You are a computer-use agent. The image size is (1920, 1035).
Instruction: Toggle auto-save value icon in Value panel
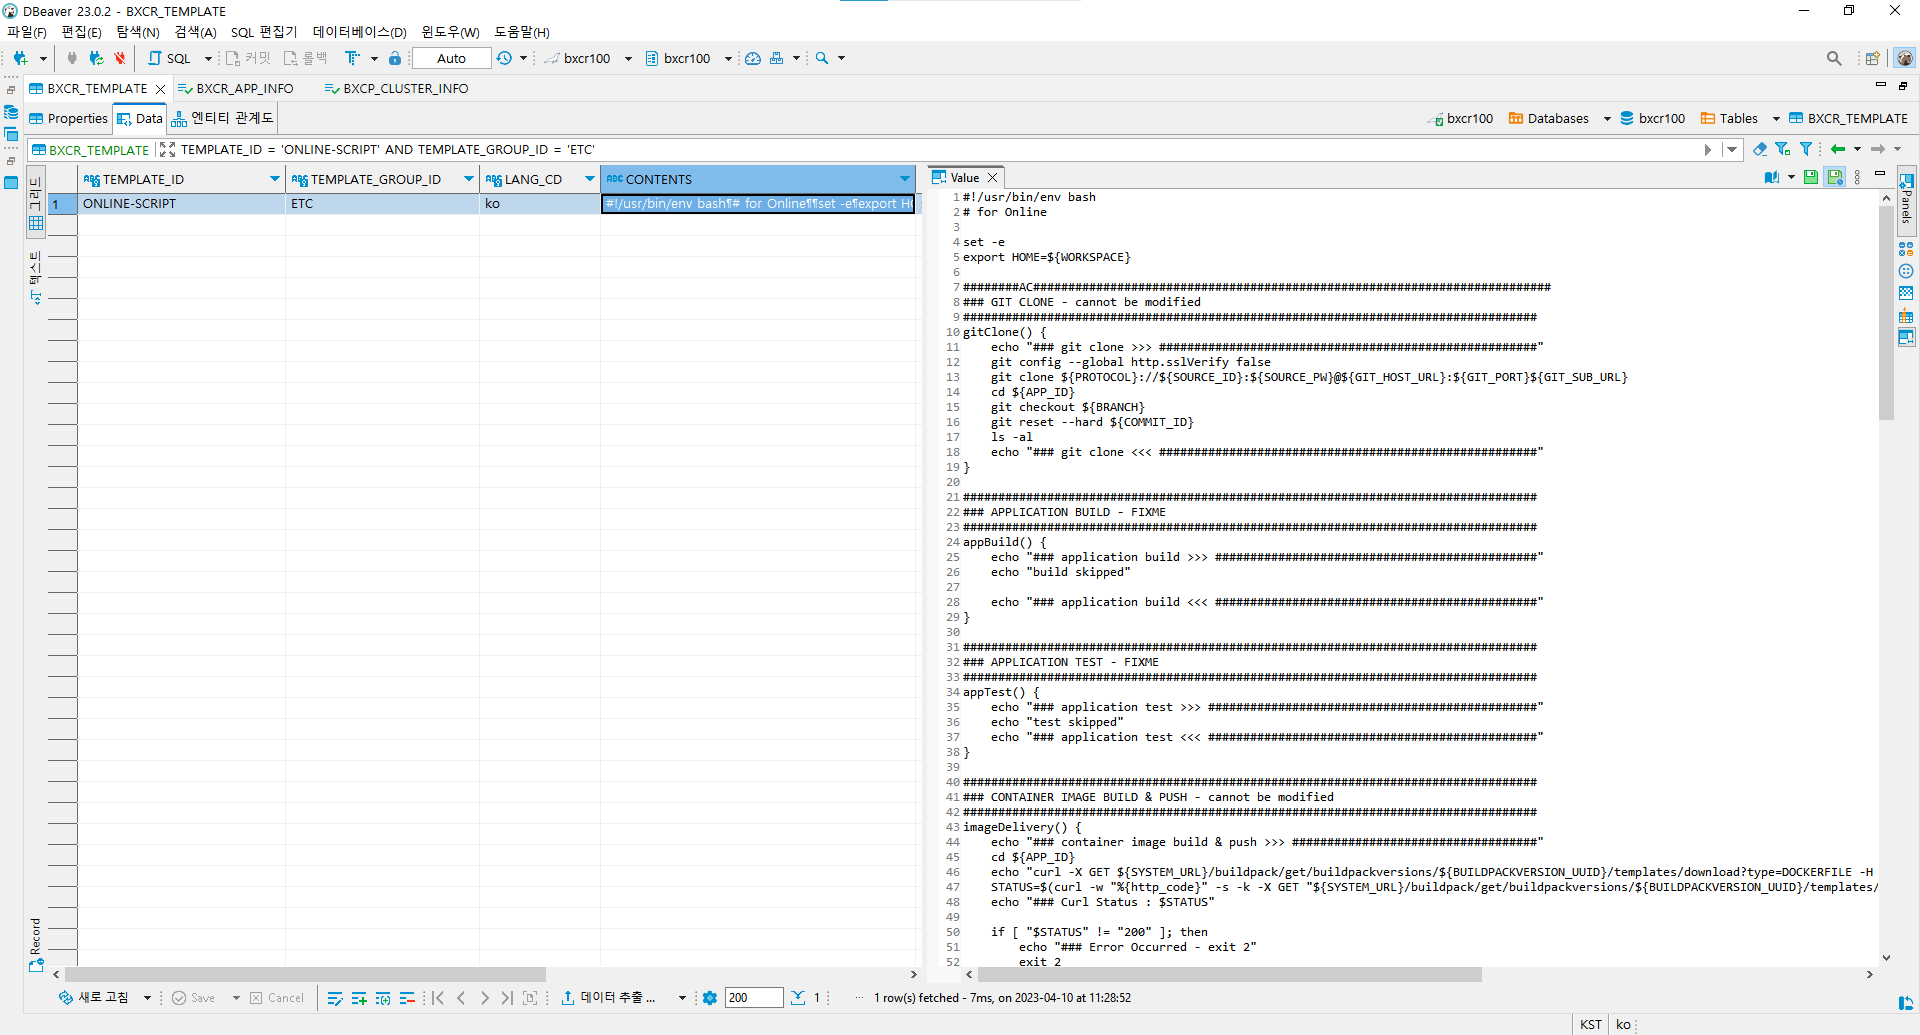1835,177
